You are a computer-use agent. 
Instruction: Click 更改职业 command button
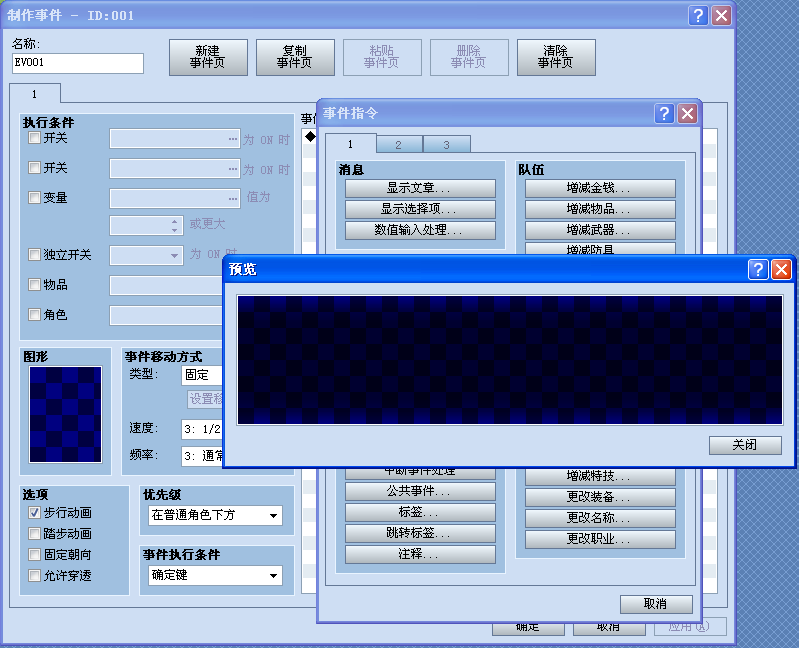click(x=600, y=539)
